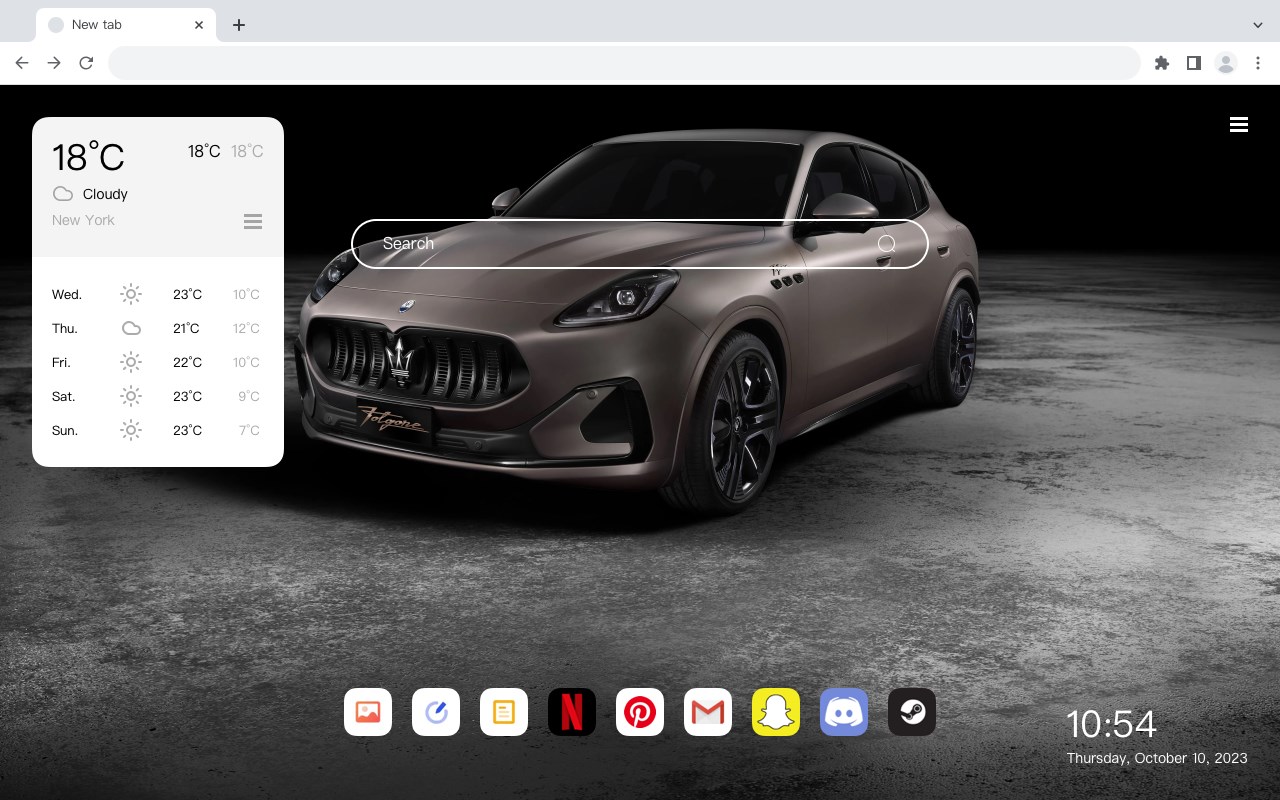Click the date Thursday, October 10, 2023
The image size is (1280, 800).
click(x=1157, y=758)
